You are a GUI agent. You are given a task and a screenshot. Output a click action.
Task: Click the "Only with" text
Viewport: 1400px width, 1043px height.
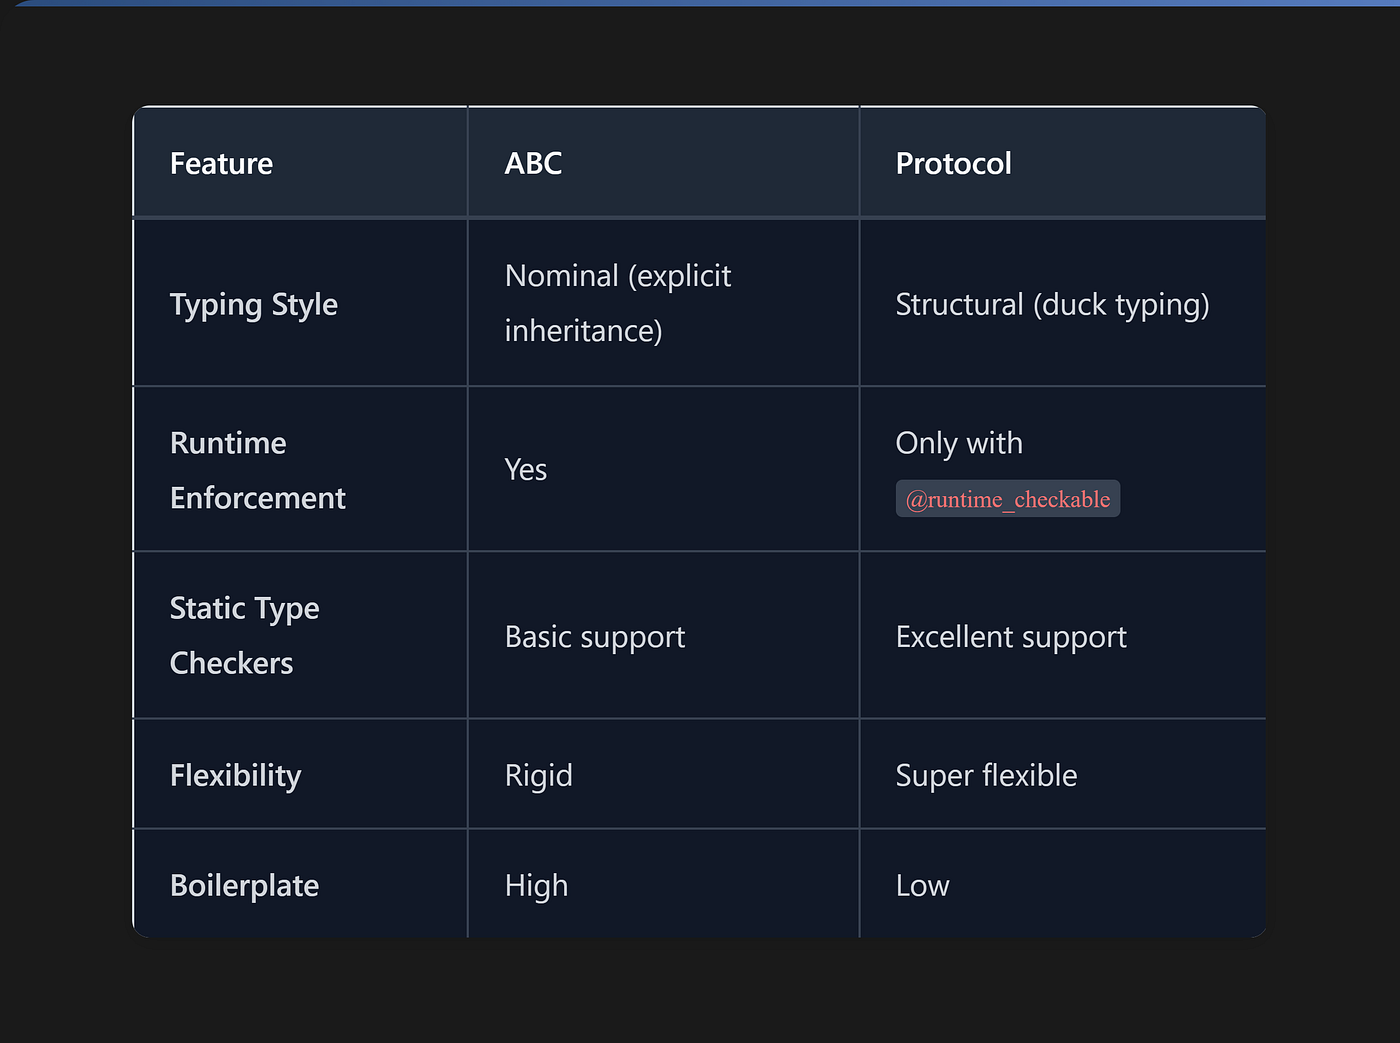point(959,443)
